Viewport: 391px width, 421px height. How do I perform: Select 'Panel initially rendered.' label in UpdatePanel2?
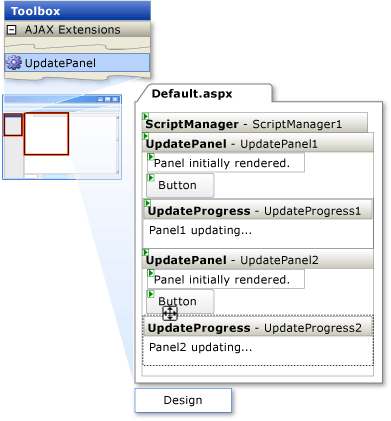226,279
